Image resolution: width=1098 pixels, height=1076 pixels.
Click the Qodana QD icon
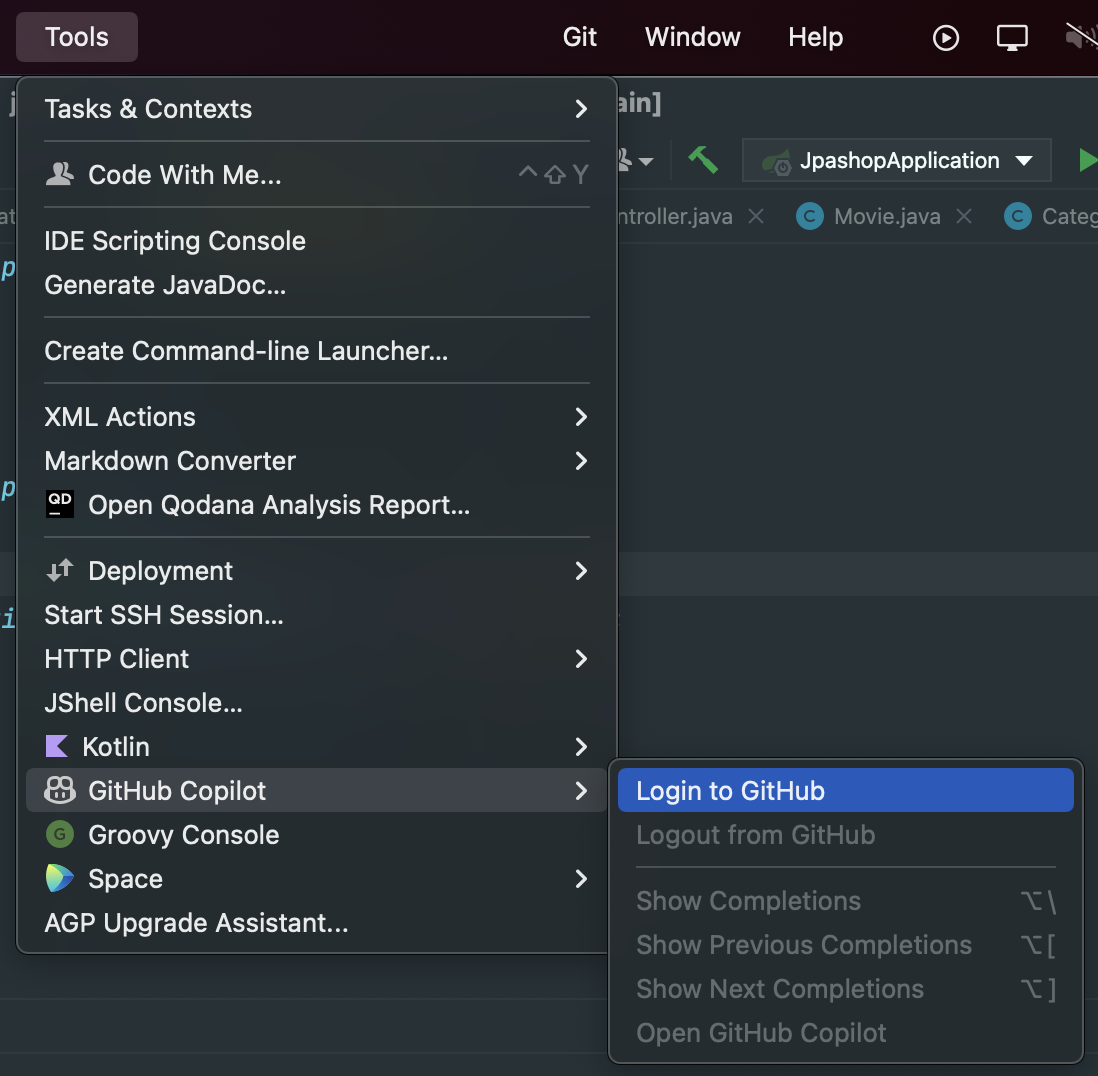point(60,504)
